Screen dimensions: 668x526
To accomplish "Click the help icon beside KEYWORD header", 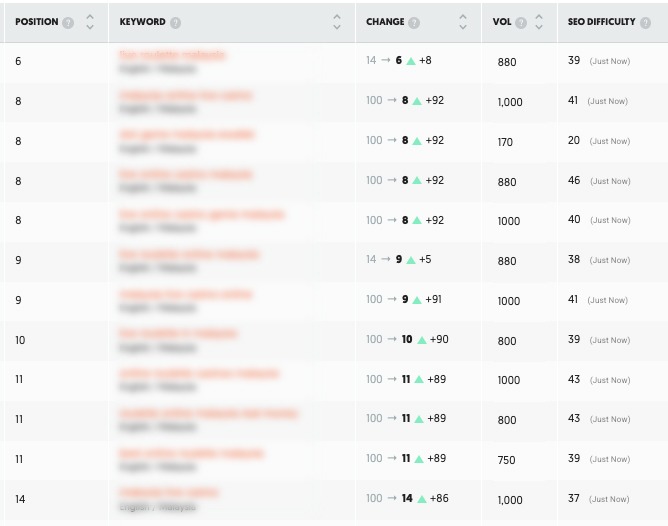I will pyautogui.click(x=175, y=23).
